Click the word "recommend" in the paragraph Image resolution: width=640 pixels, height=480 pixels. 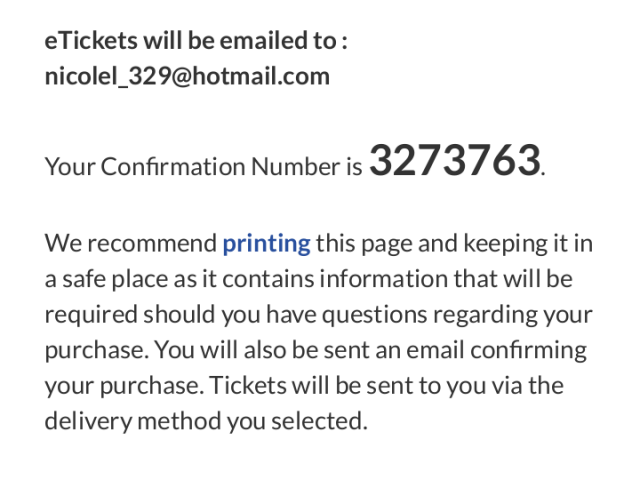point(152,244)
